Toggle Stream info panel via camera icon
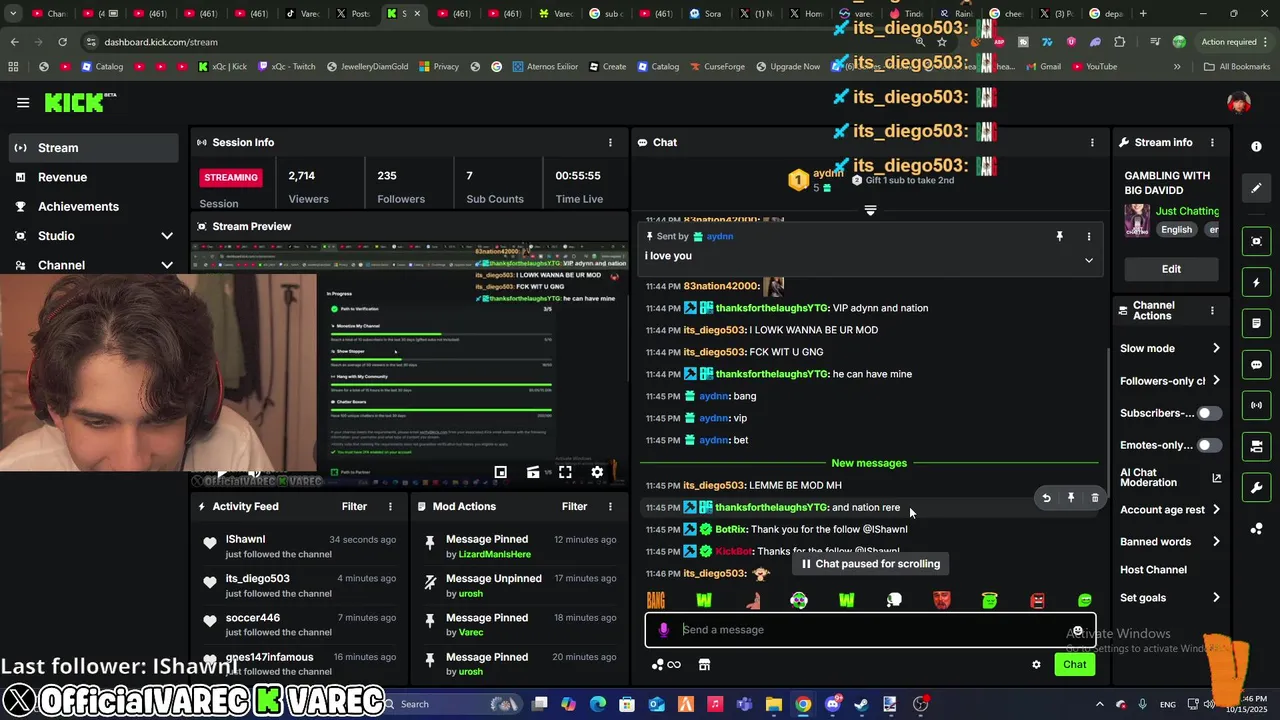1280x720 pixels. coord(1257,446)
